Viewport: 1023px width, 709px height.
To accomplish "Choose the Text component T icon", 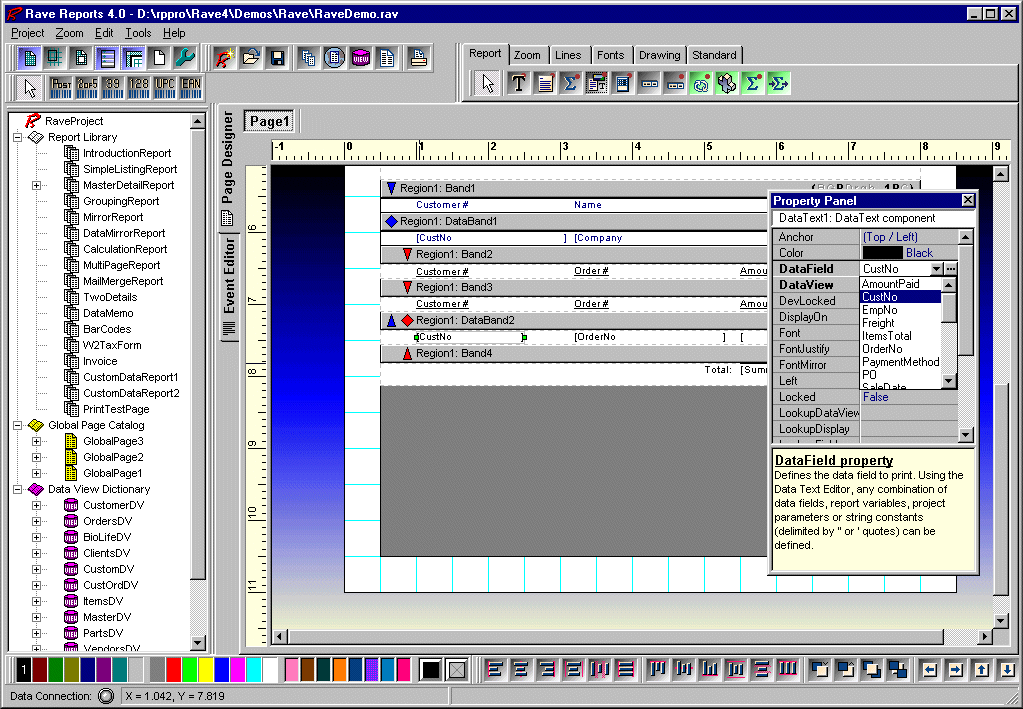I will tap(518, 84).
